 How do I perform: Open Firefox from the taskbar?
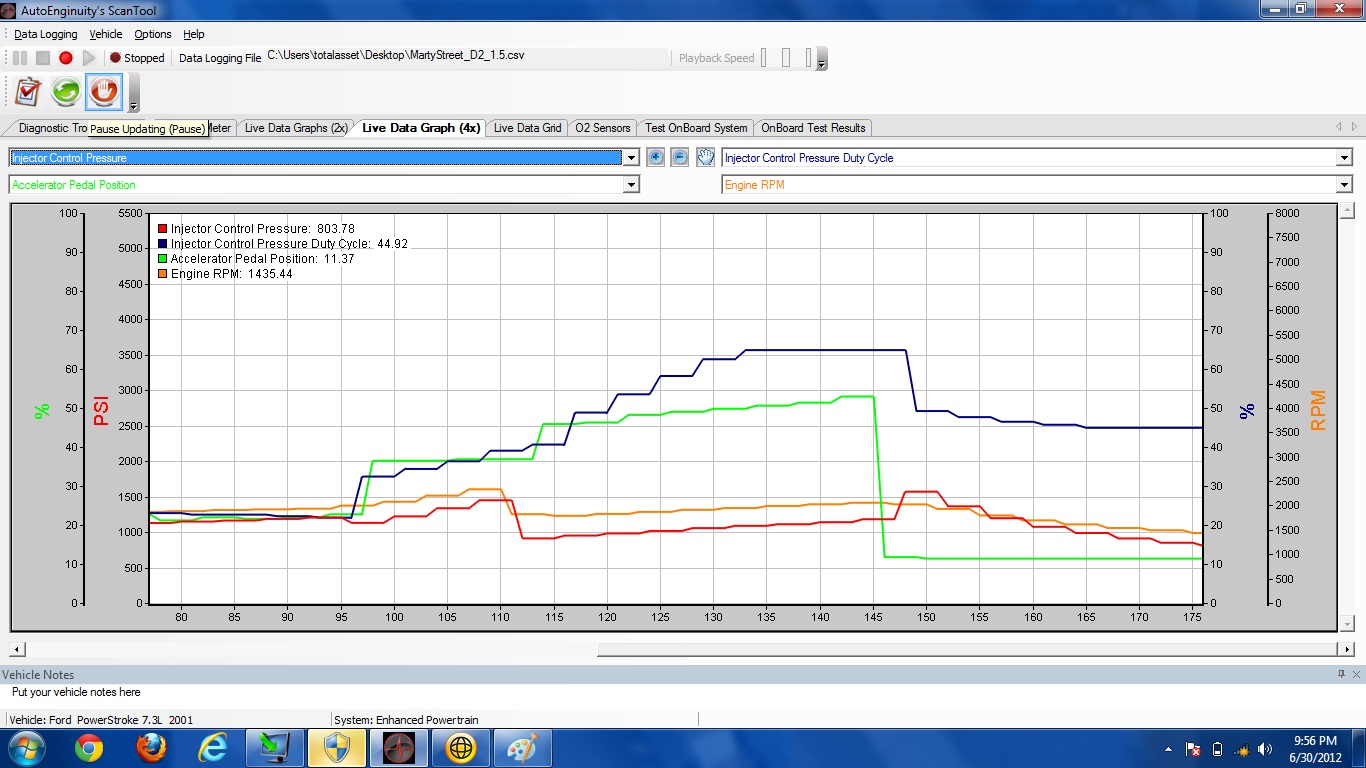point(151,747)
